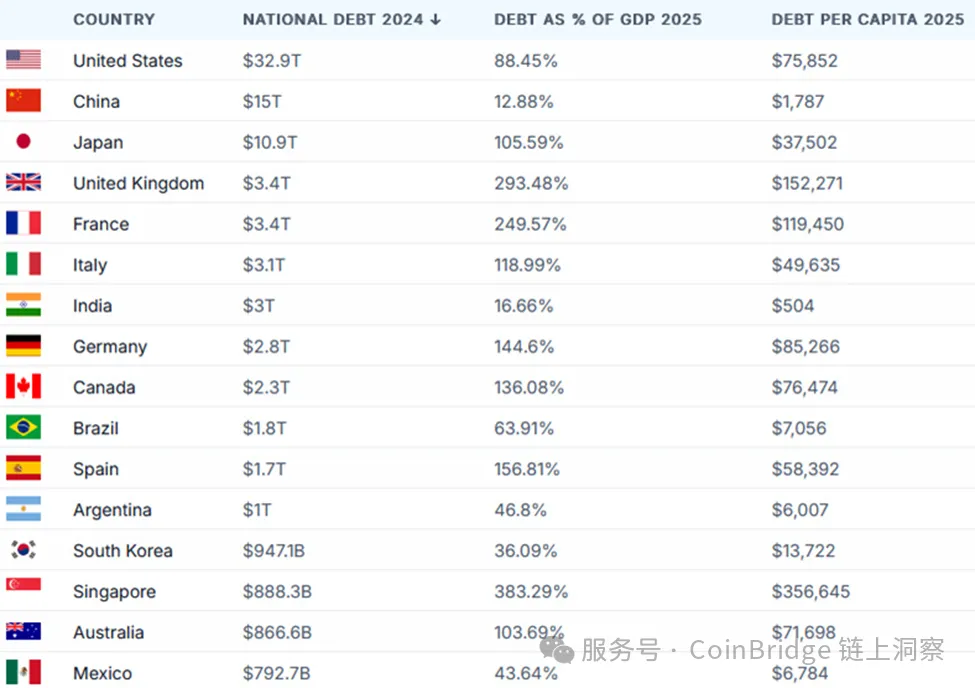Click the Germany flag icon
Image resolution: width=975 pixels, height=688 pixels.
(x=23, y=346)
